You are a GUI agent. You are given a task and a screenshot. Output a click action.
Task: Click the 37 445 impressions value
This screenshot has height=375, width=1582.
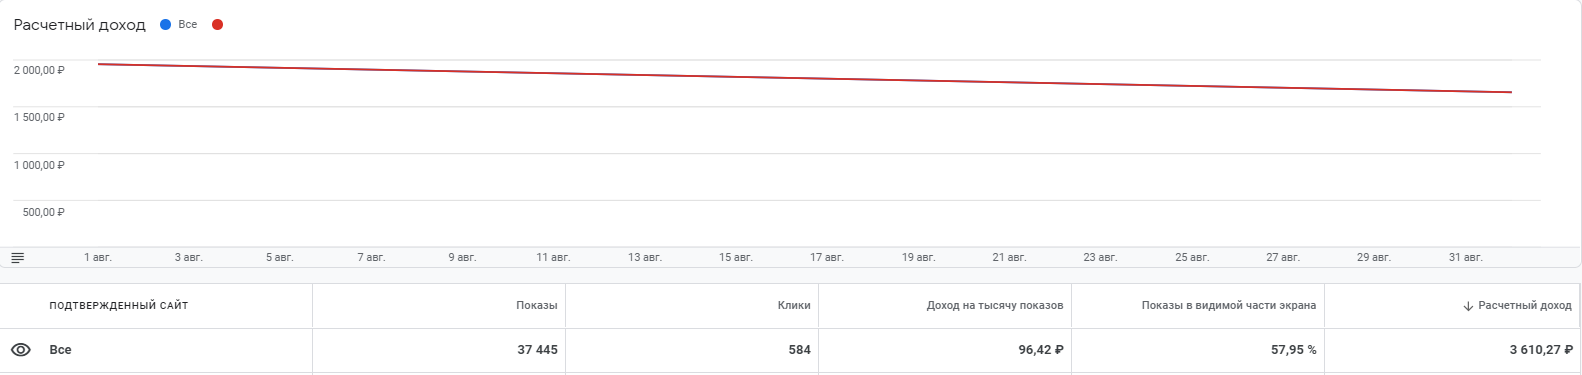[x=538, y=350]
